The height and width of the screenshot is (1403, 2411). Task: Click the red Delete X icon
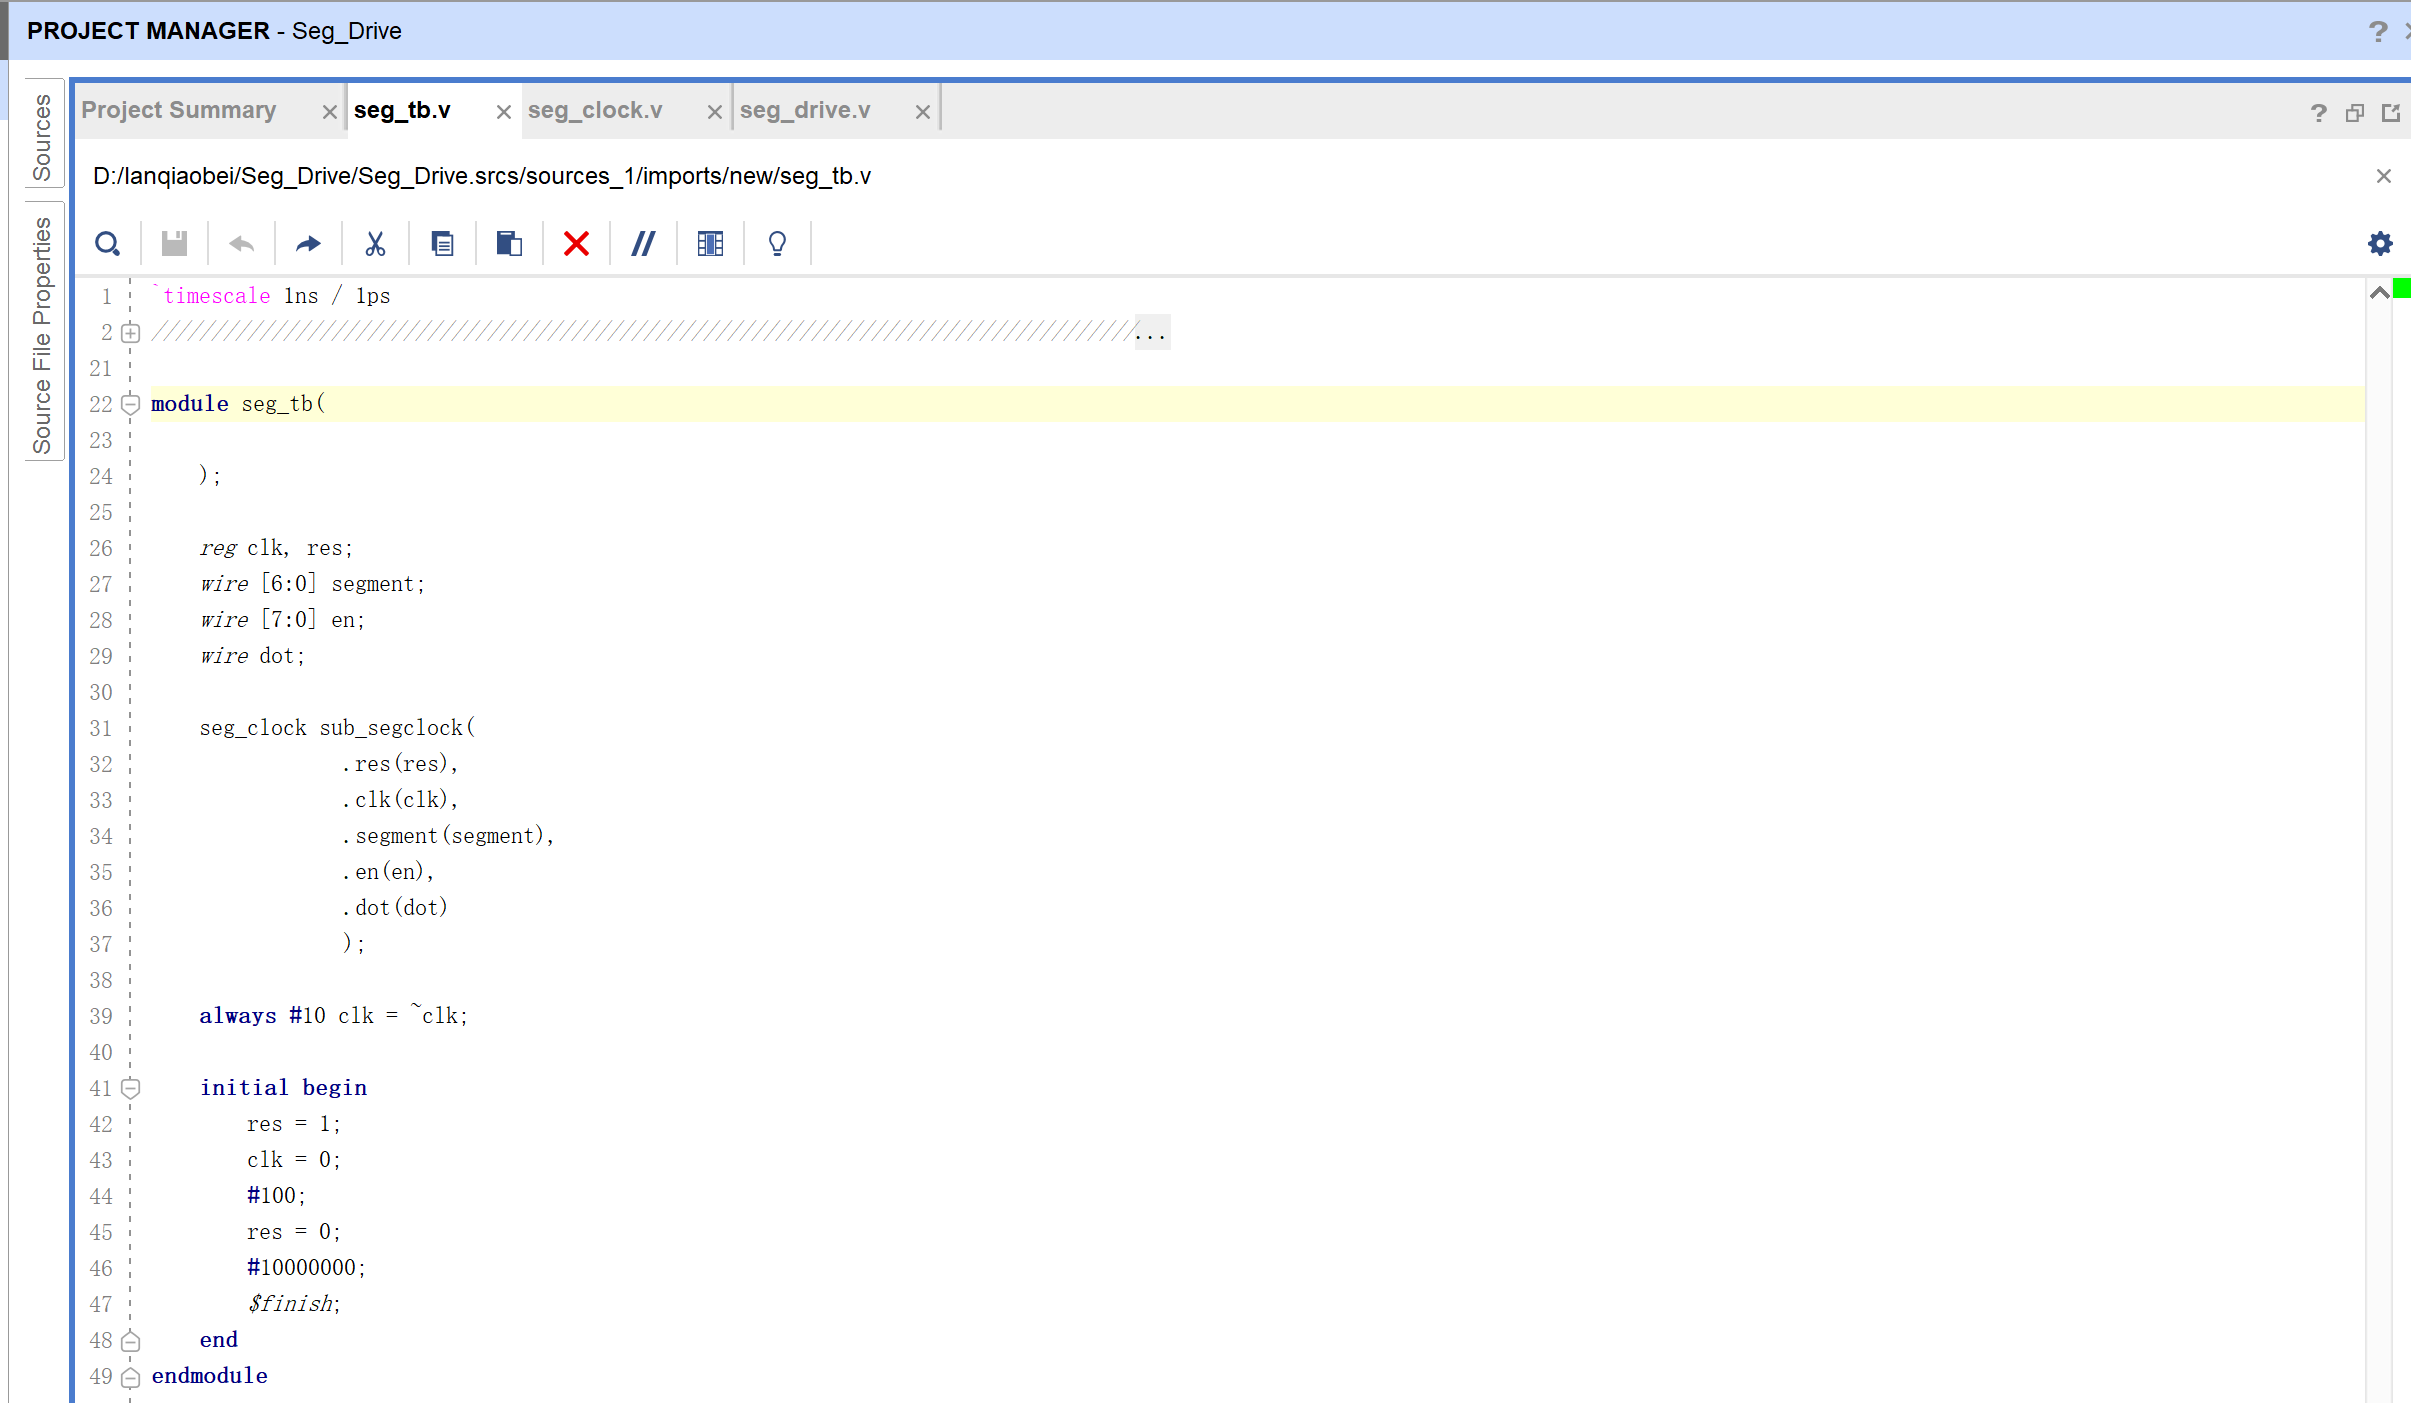(x=576, y=244)
